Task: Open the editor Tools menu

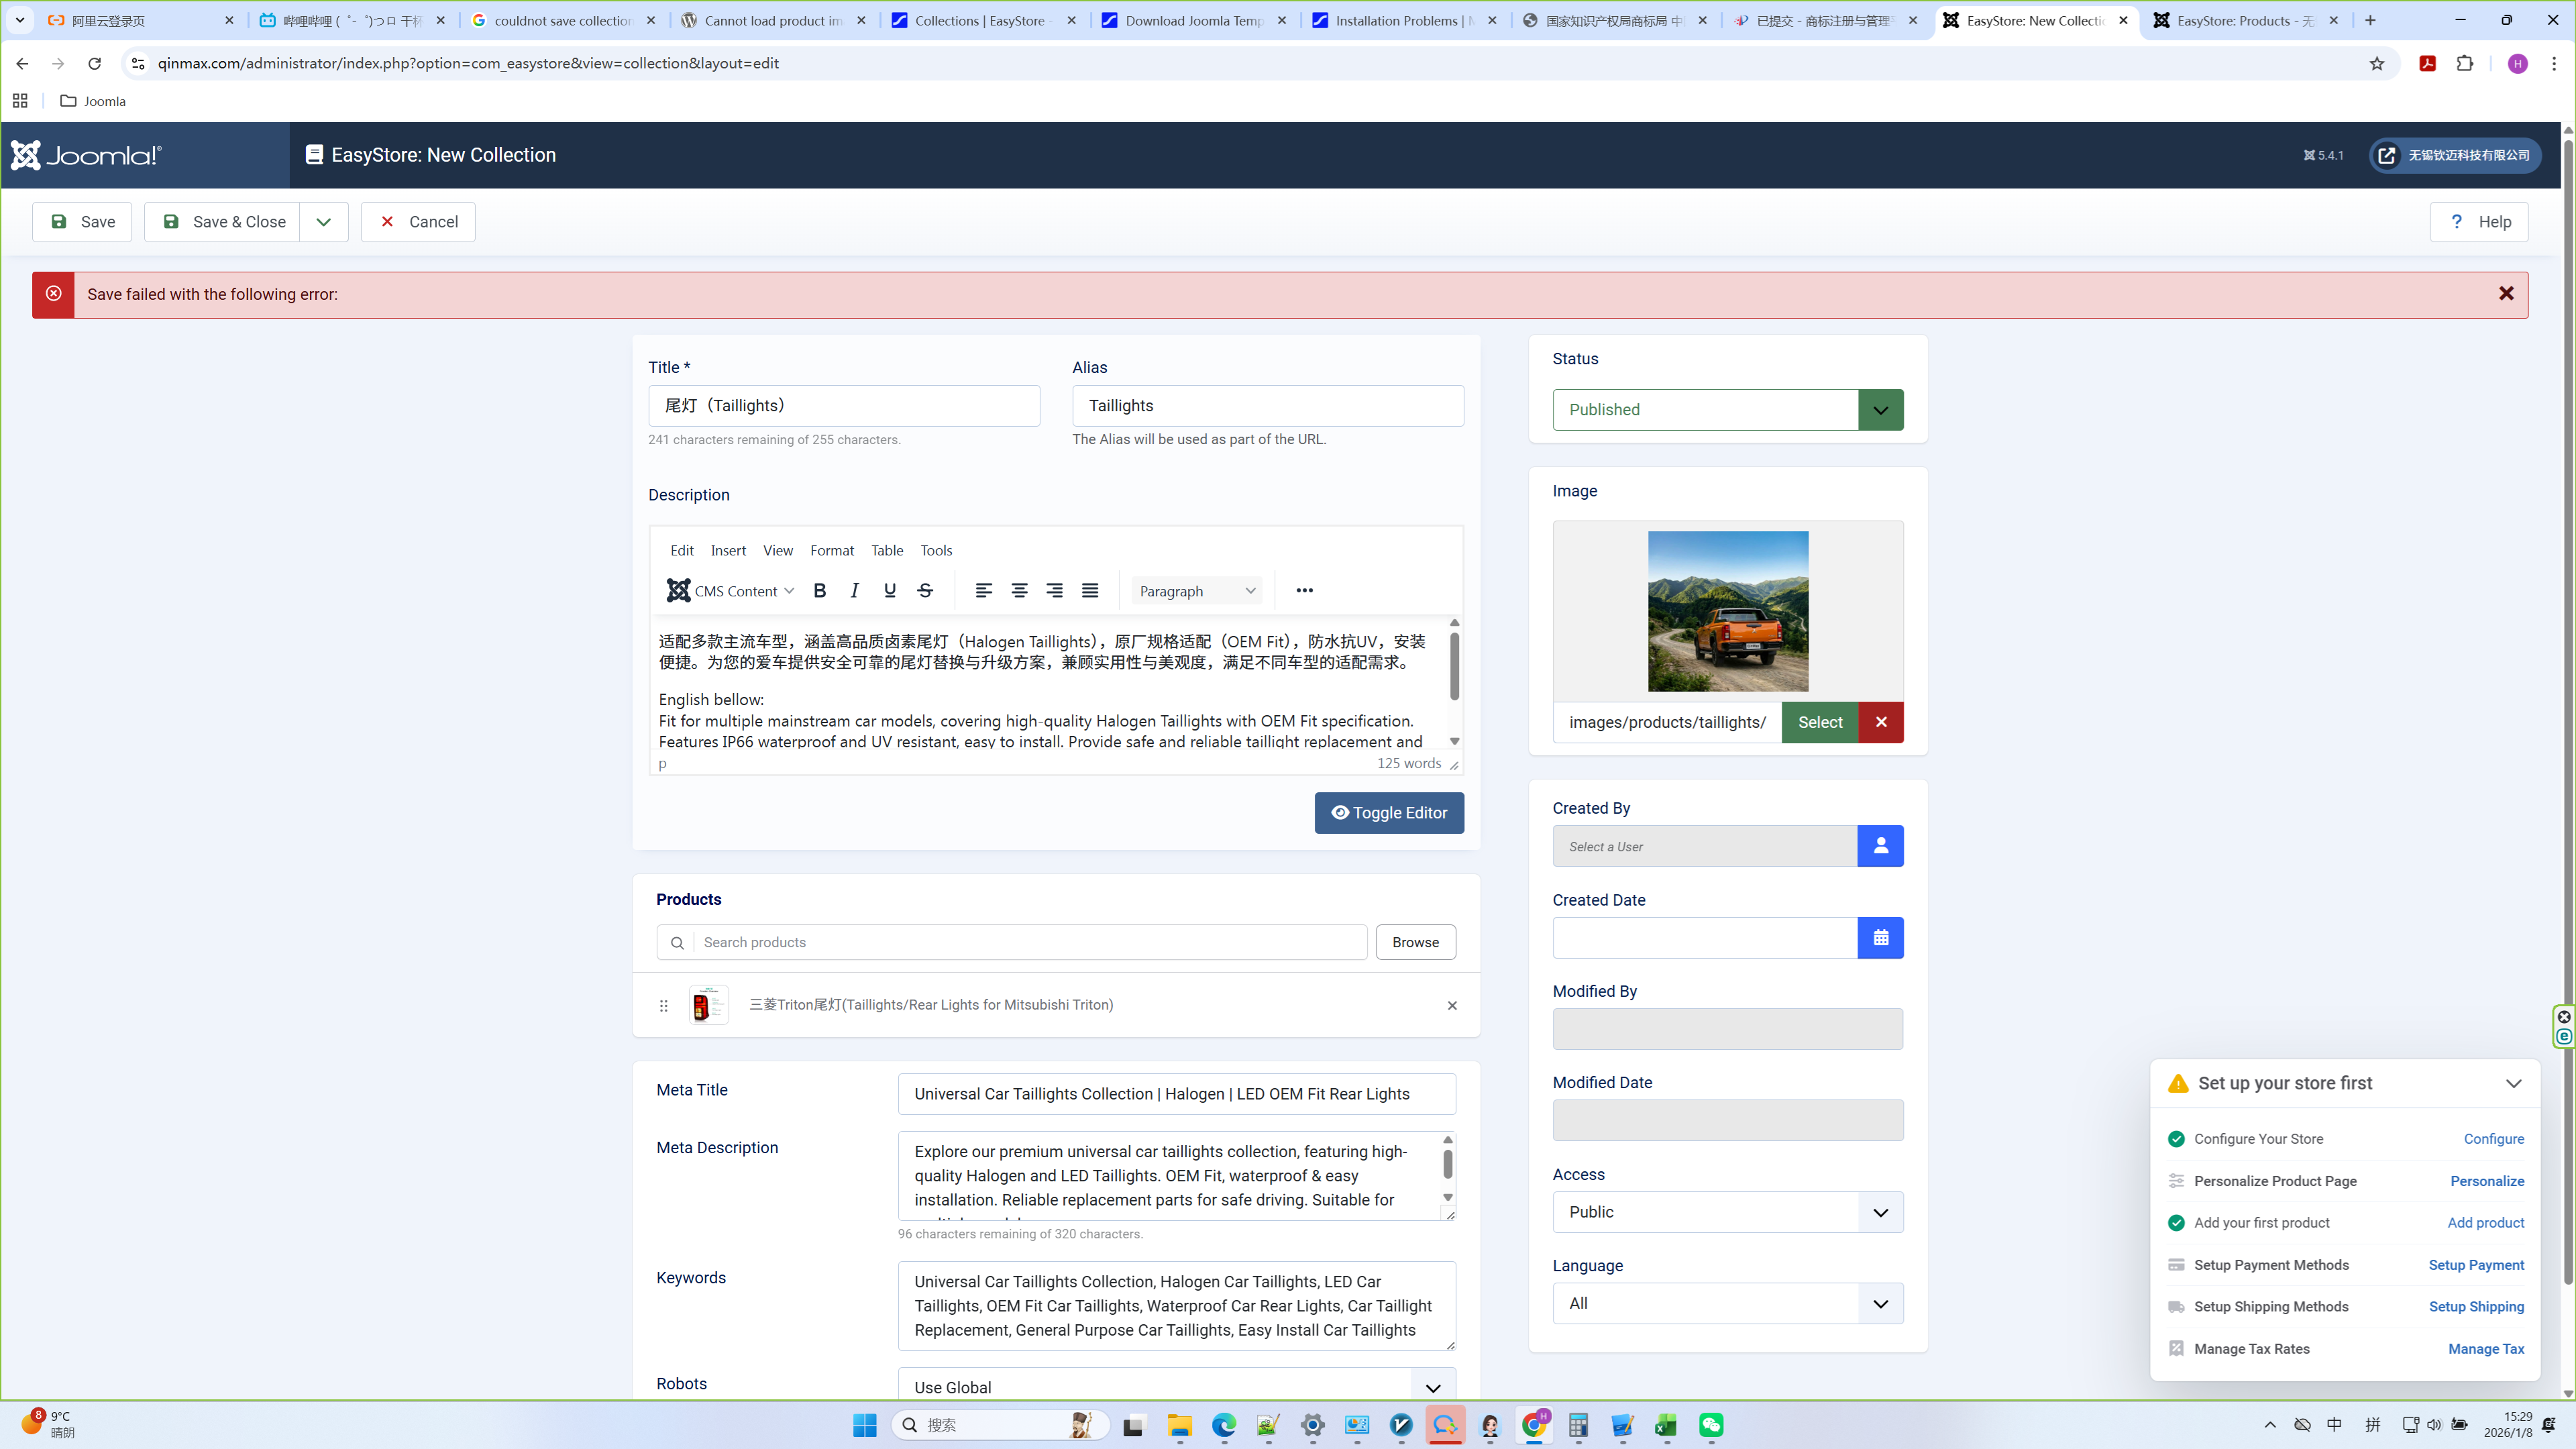Action: [936, 551]
